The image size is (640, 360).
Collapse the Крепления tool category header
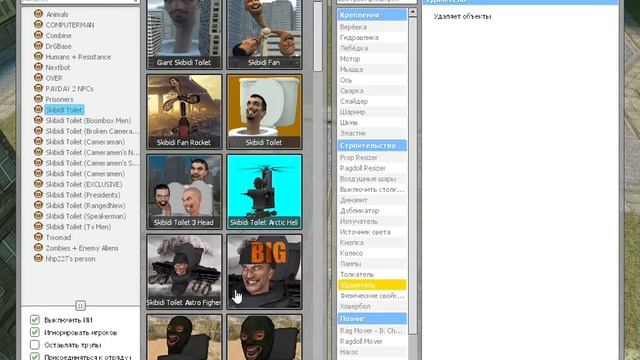[372, 15]
